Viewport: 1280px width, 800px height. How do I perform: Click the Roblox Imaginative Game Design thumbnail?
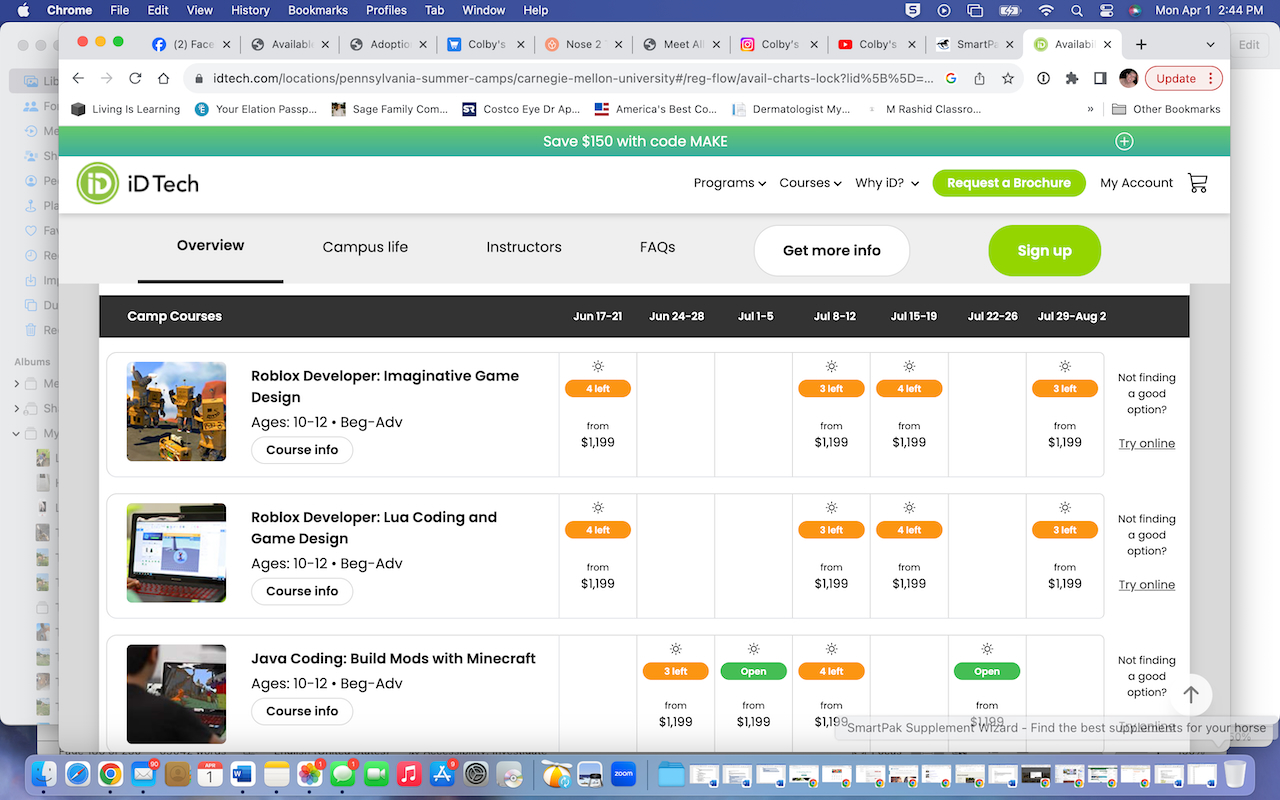[176, 411]
